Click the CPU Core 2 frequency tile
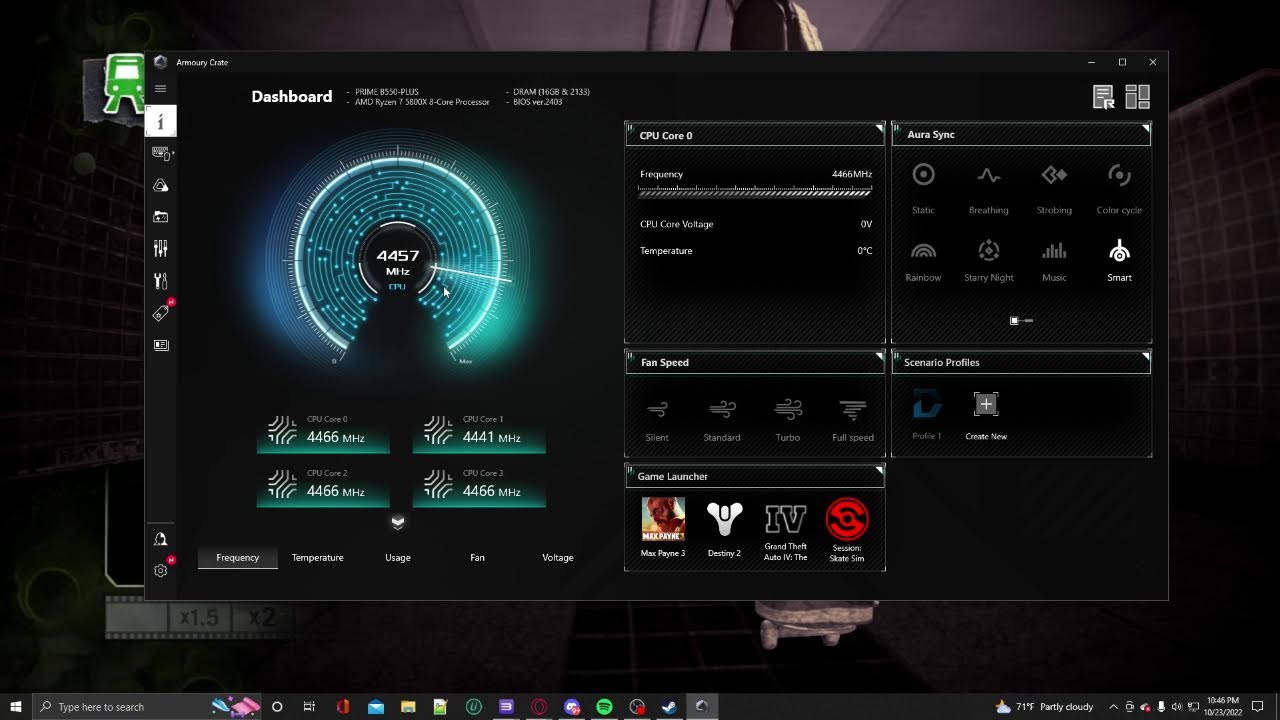The height and width of the screenshot is (720, 1280). coord(323,487)
